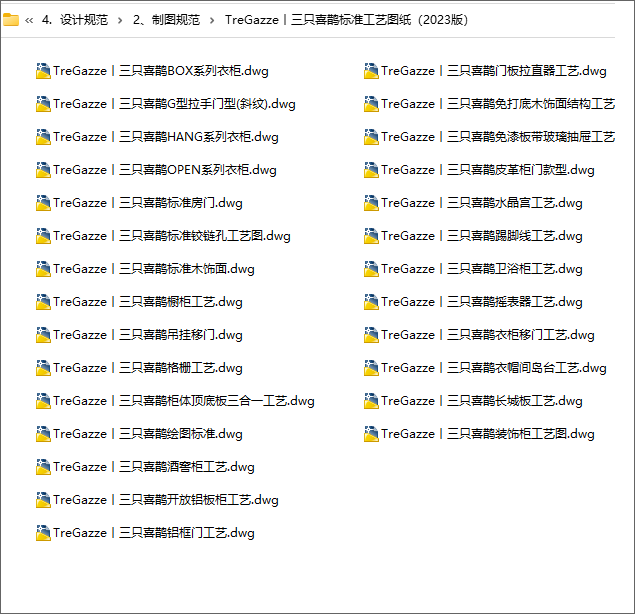Expand the previous path double-chevron in breadcrumb
Screen dimensions: 635x614
(29, 20)
